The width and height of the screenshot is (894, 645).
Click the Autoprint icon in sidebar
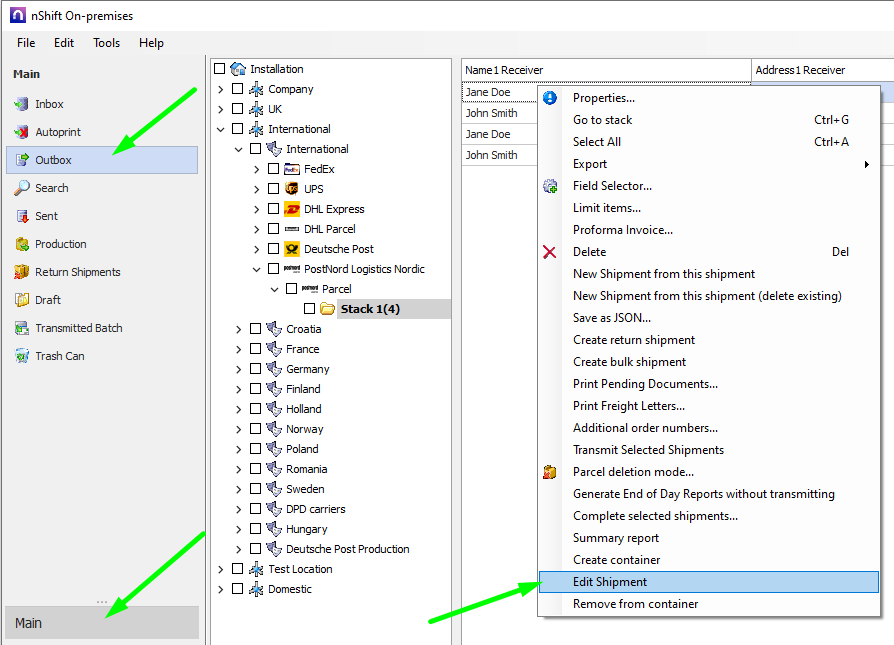point(22,132)
